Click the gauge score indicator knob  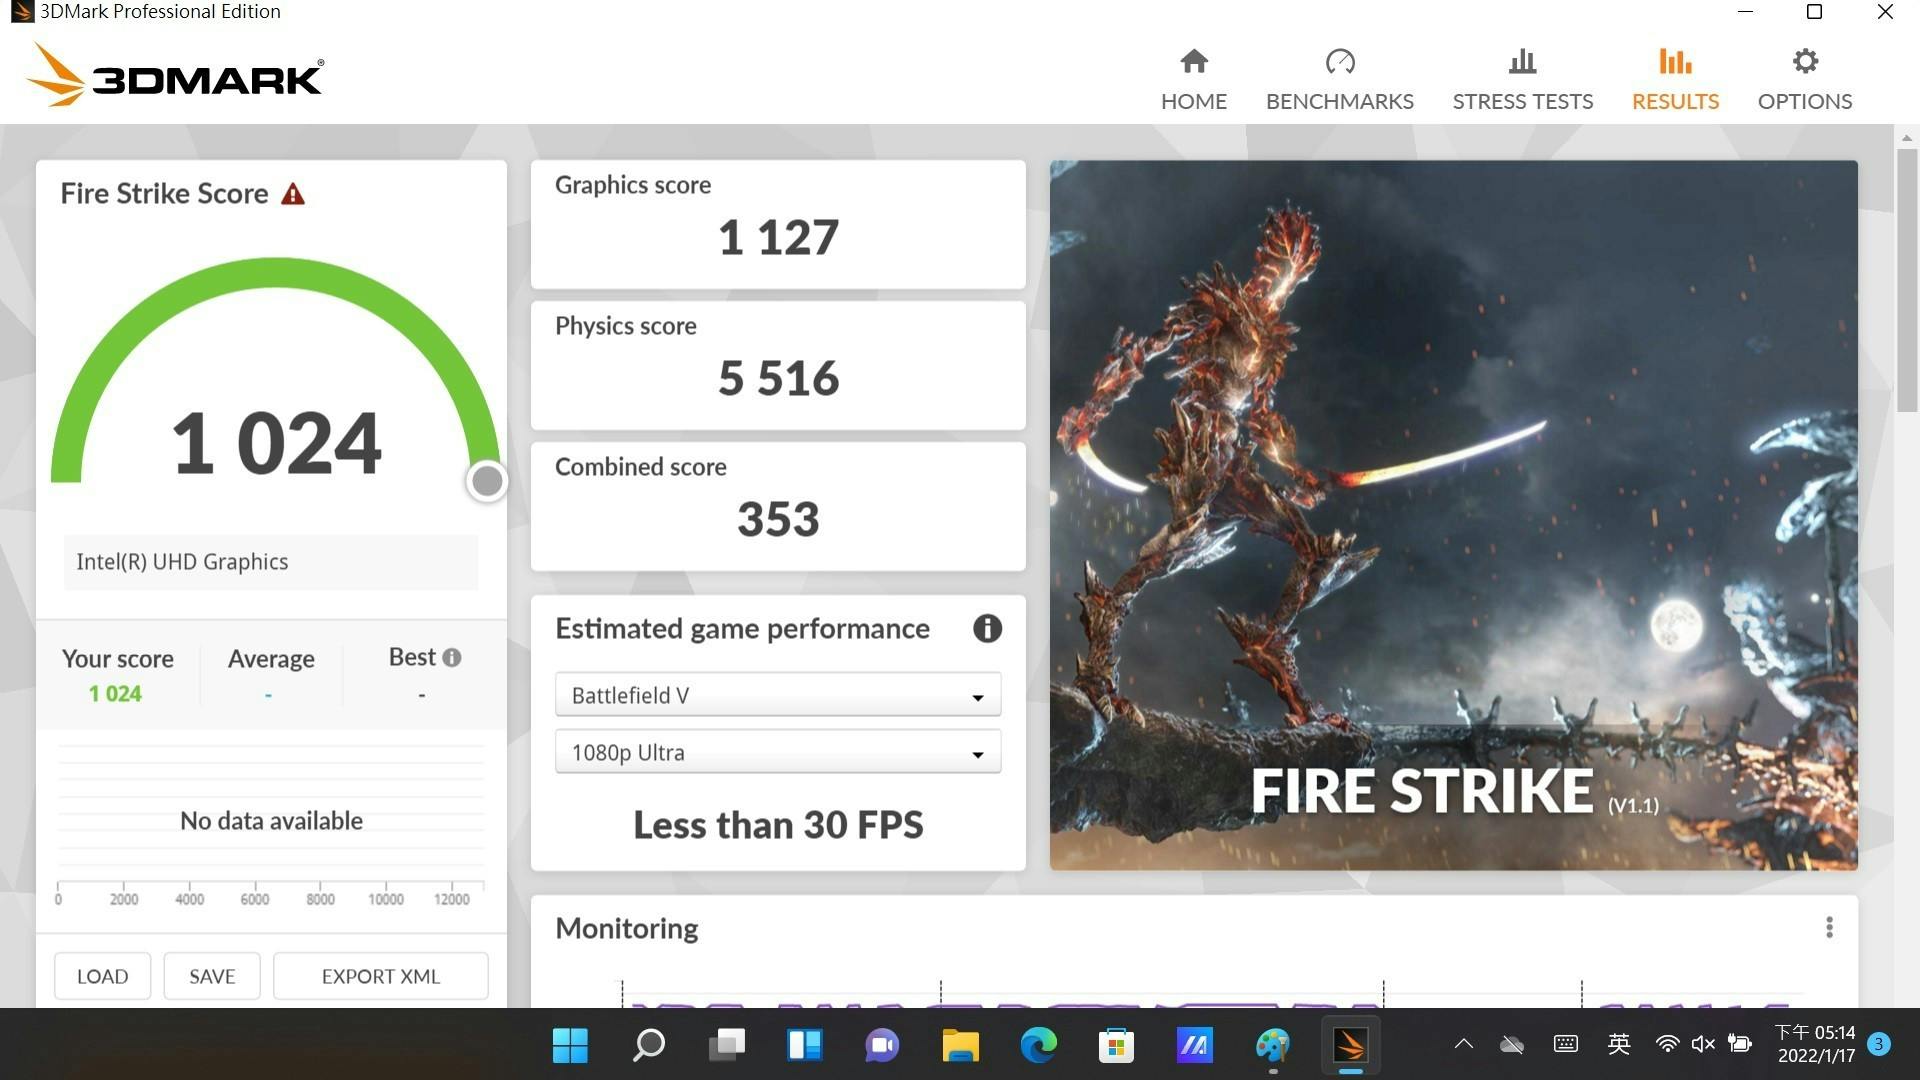click(x=487, y=481)
